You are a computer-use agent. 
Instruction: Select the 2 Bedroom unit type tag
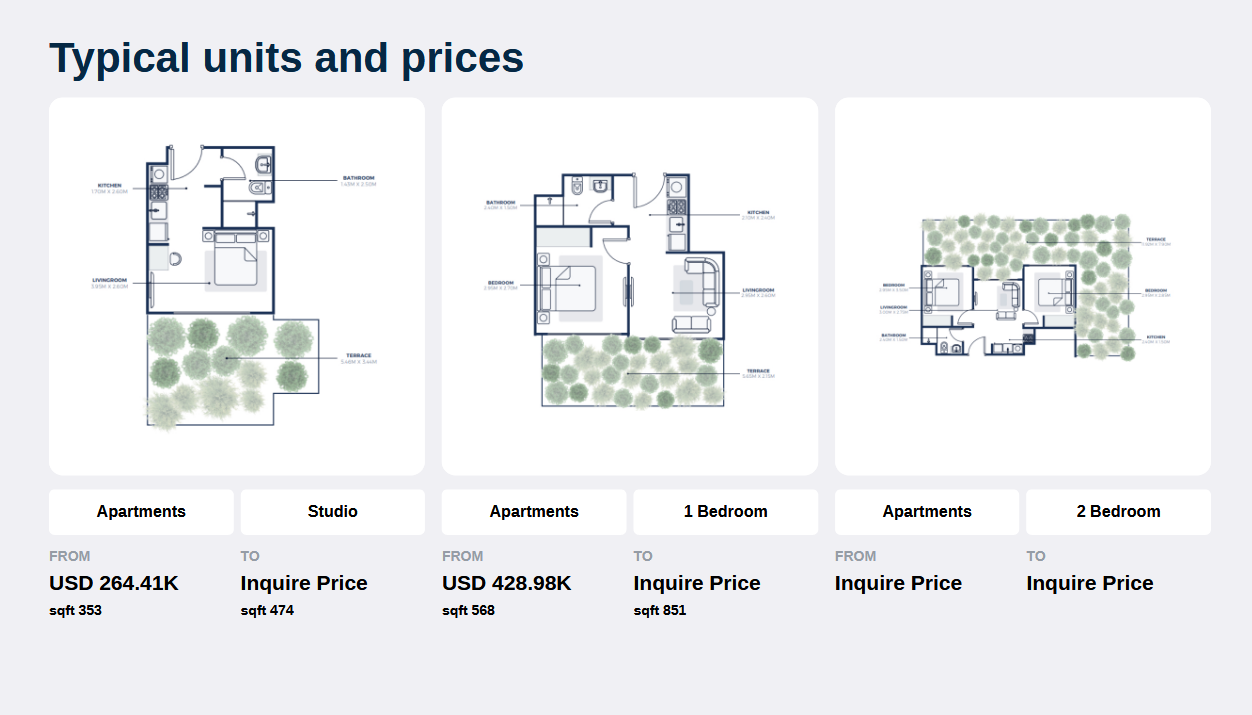click(1119, 512)
